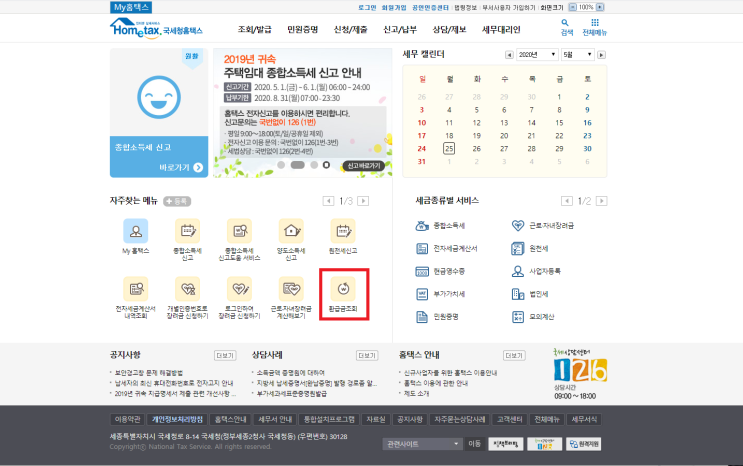Select 민원증명 document icon in tax services
Viewport: 743px width, 466px height.
[422, 317]
